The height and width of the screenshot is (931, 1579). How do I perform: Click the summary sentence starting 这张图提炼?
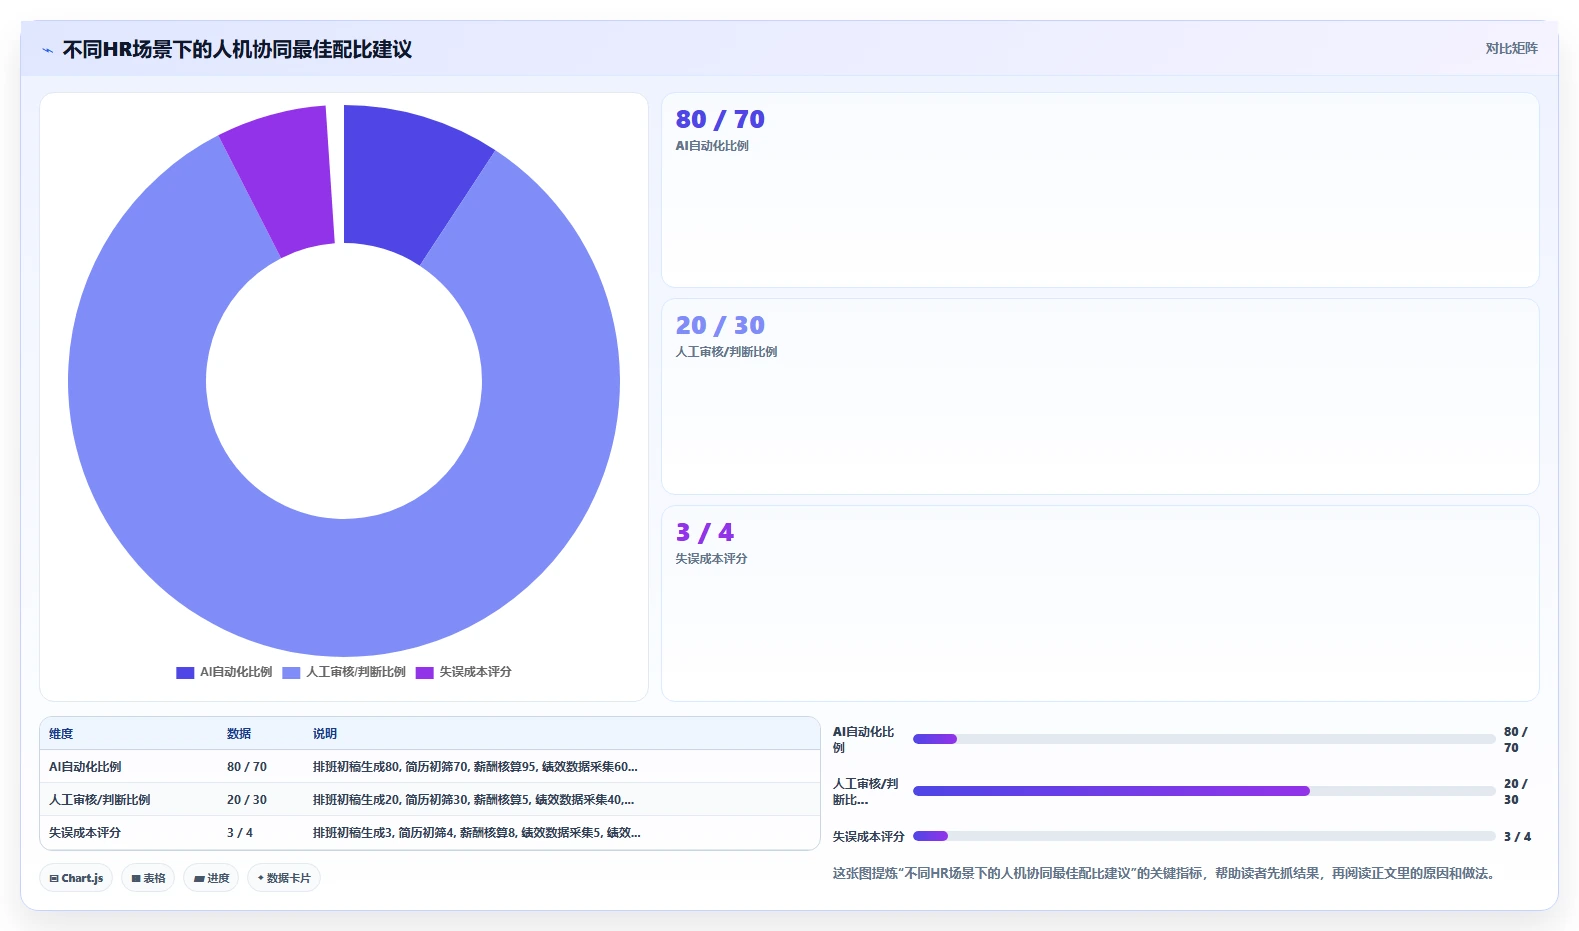[x=1167, y=874]
